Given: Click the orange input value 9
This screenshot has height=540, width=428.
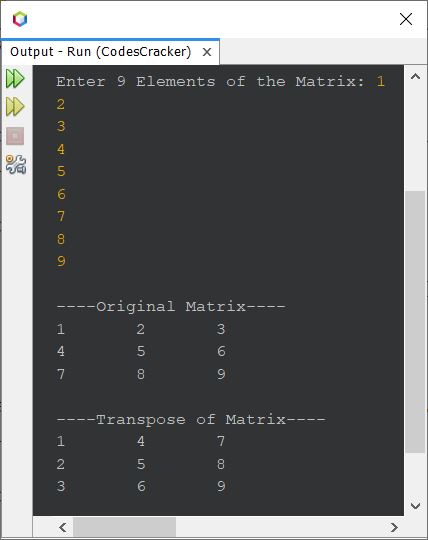Looking at the screenshot, I should pyautogui.click(x=61, y=261).
